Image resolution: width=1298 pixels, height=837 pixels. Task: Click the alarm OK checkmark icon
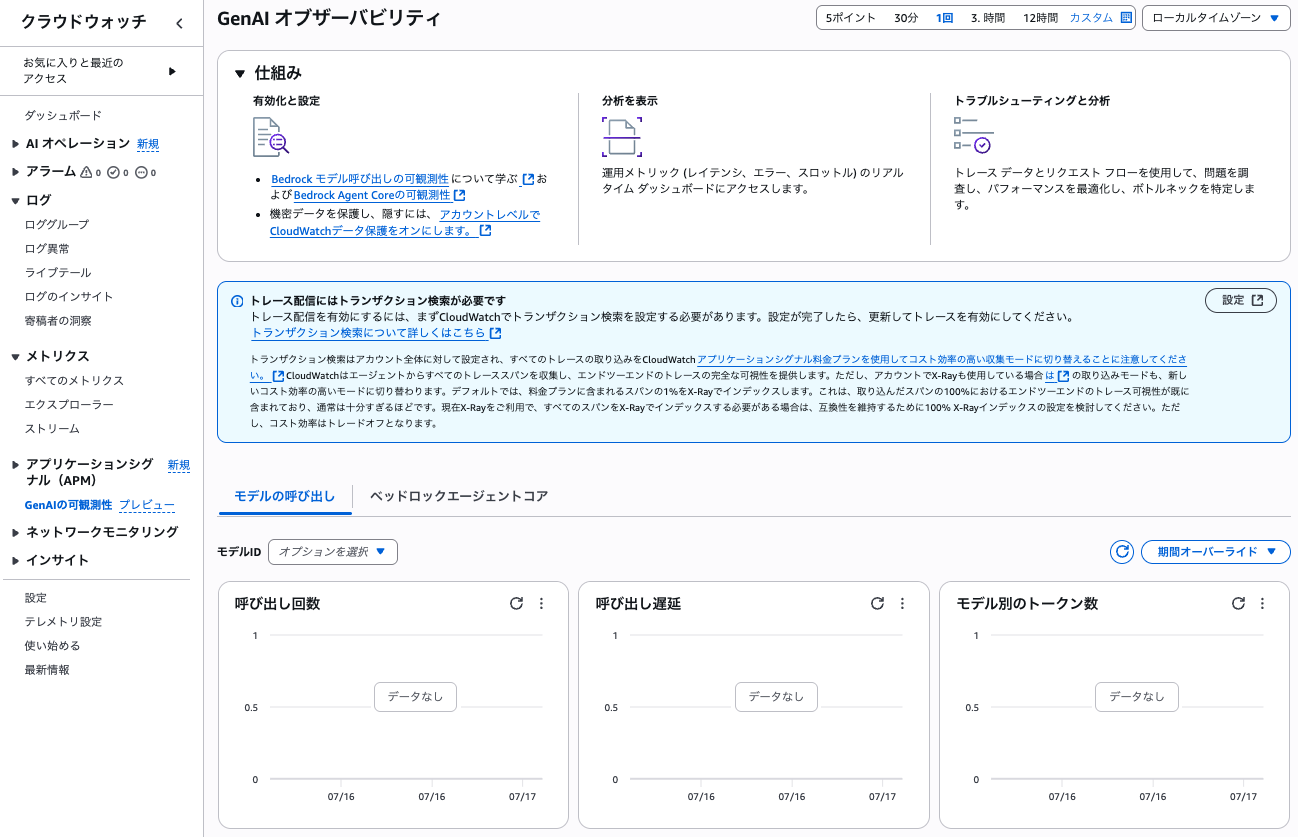point(113,172)
